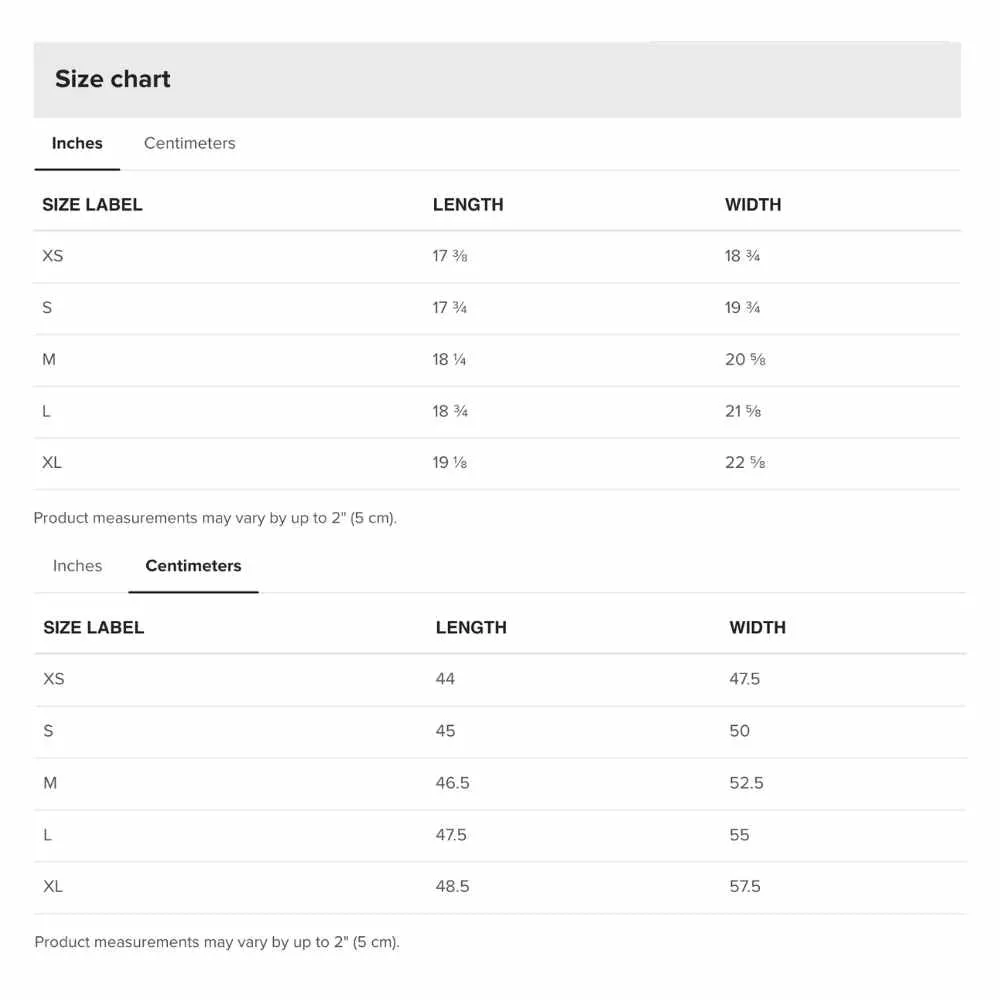Click the 22 ⅝ width value
This screenshot has width=1000, height=1000.
point(745,463)
